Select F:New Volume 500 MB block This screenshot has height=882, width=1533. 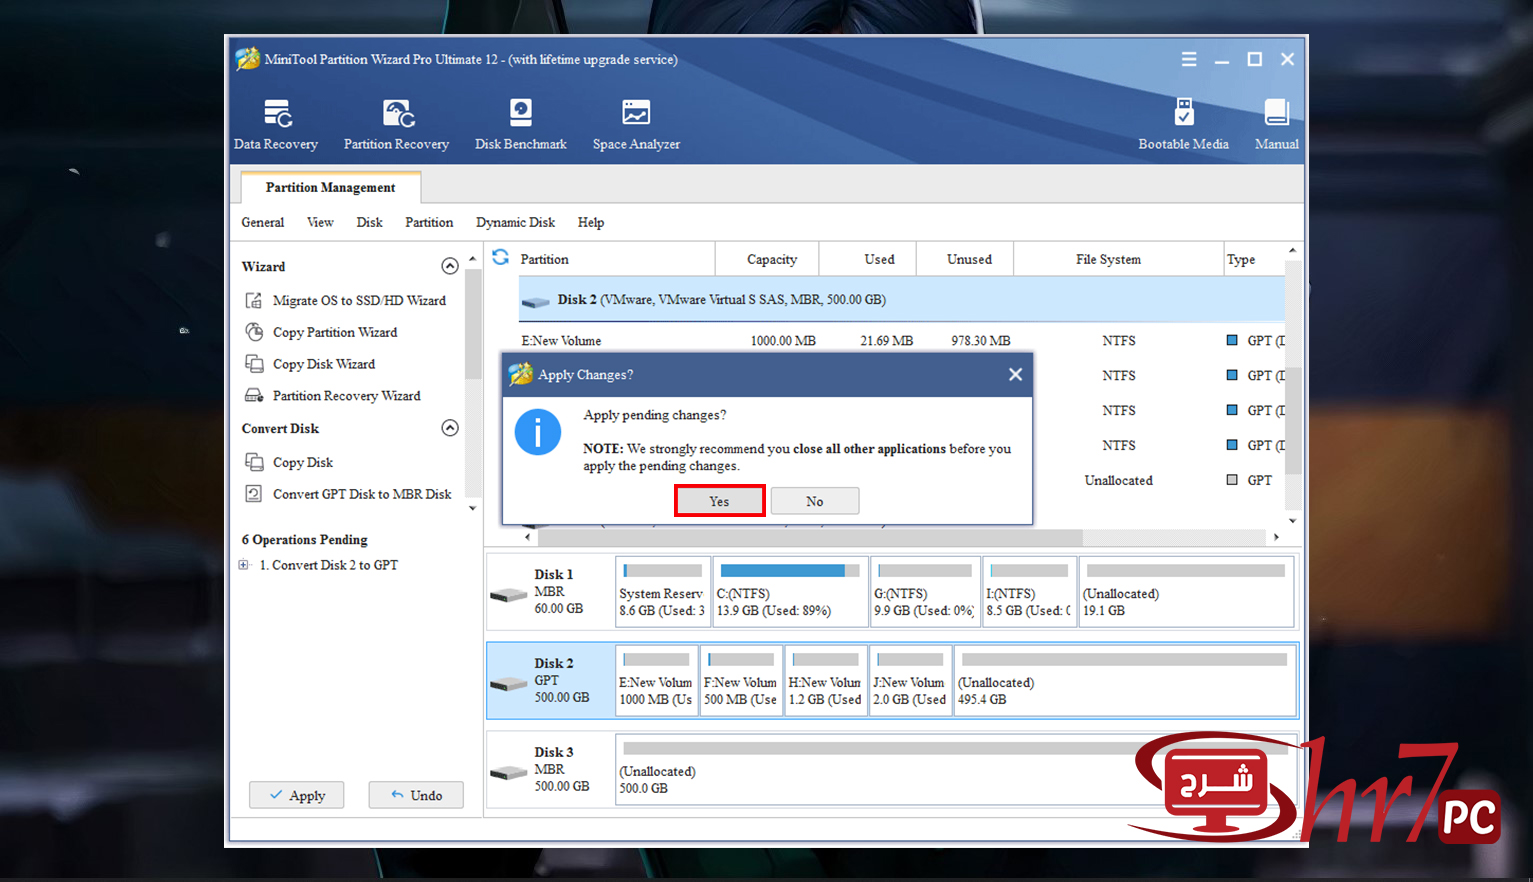click(740, 681)
